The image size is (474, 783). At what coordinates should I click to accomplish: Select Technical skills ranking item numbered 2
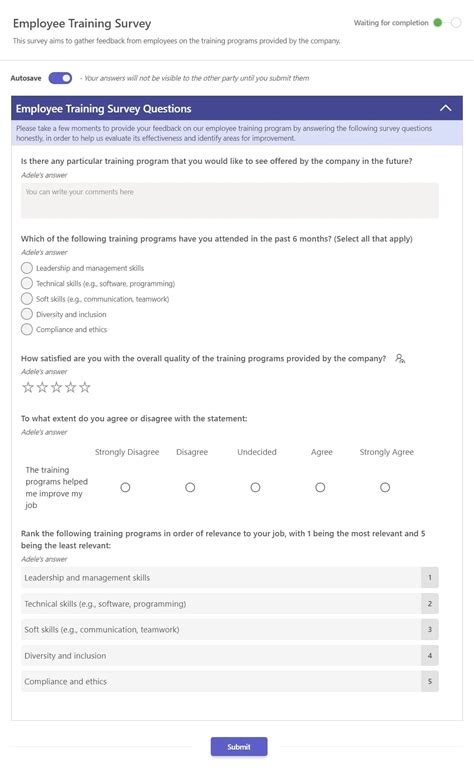(230, 604)
